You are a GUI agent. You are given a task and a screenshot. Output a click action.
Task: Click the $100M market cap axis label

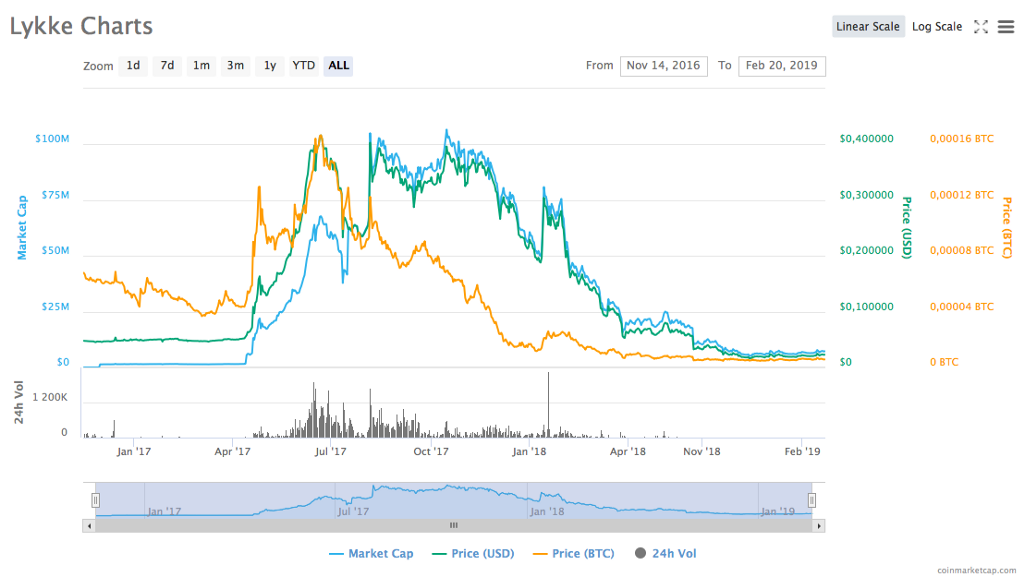click(52, 139)
